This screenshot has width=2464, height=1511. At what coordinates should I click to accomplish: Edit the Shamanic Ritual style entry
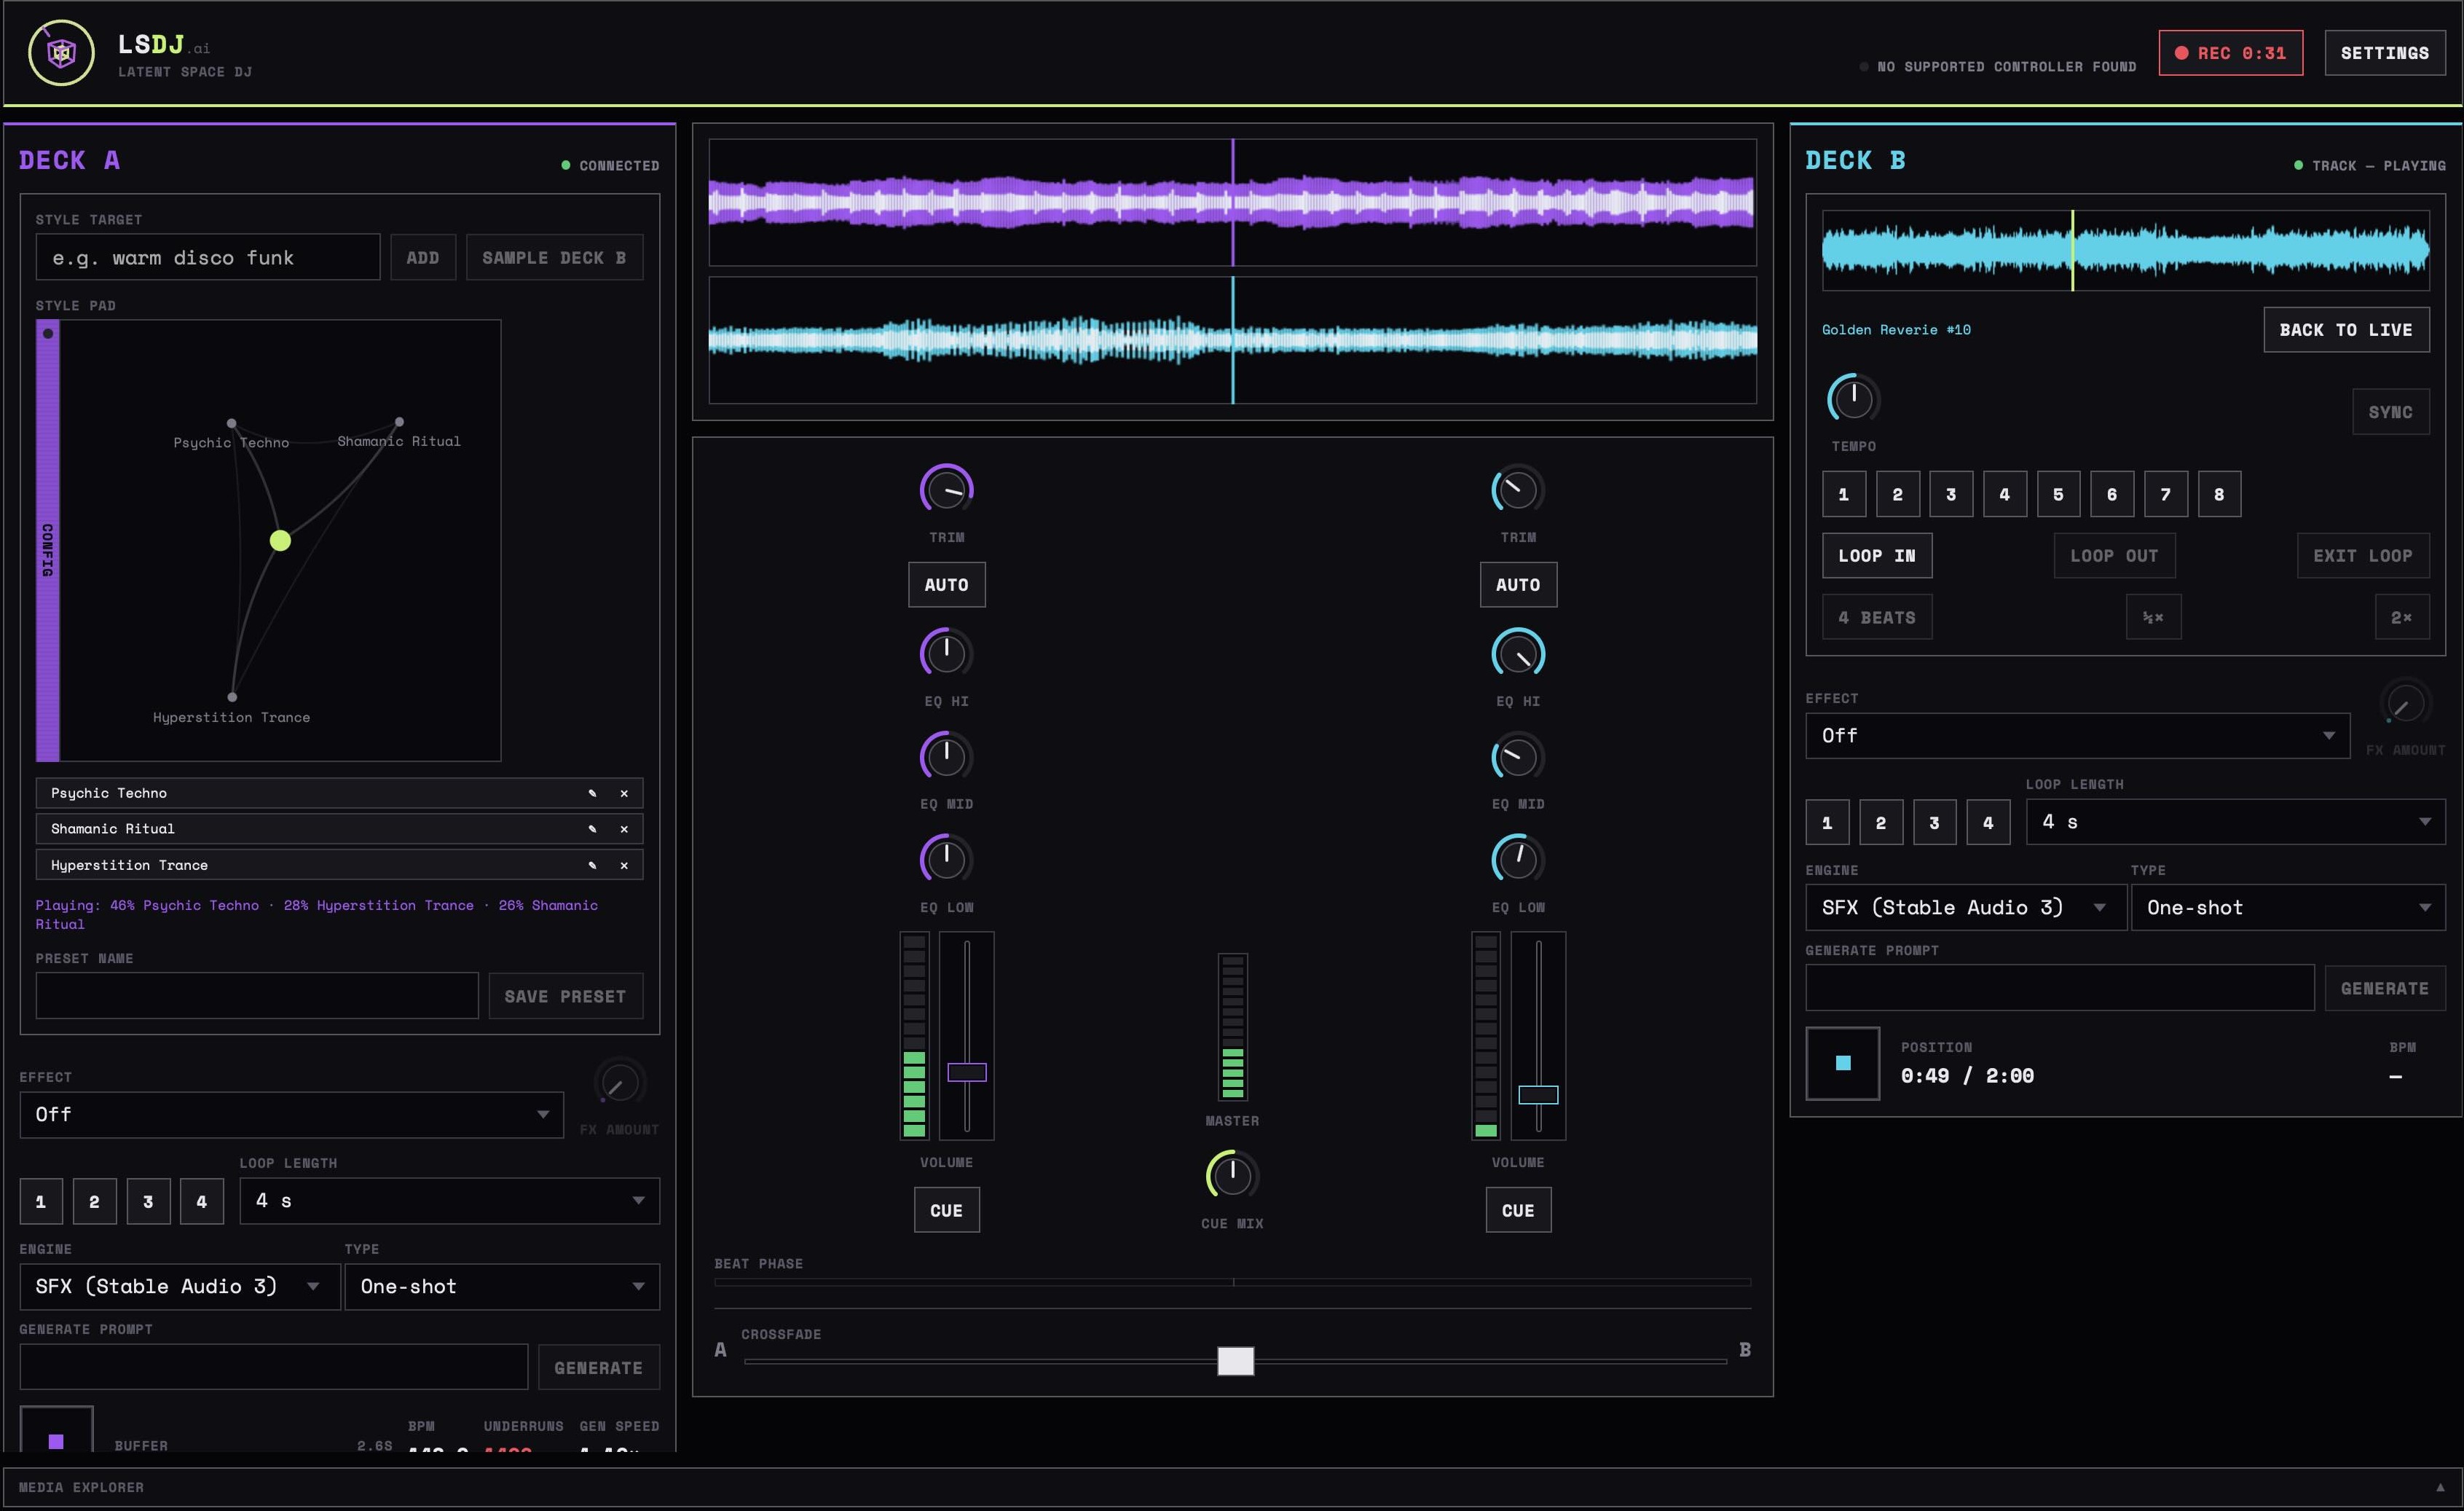pyautogui.click(x=592, y=829)
